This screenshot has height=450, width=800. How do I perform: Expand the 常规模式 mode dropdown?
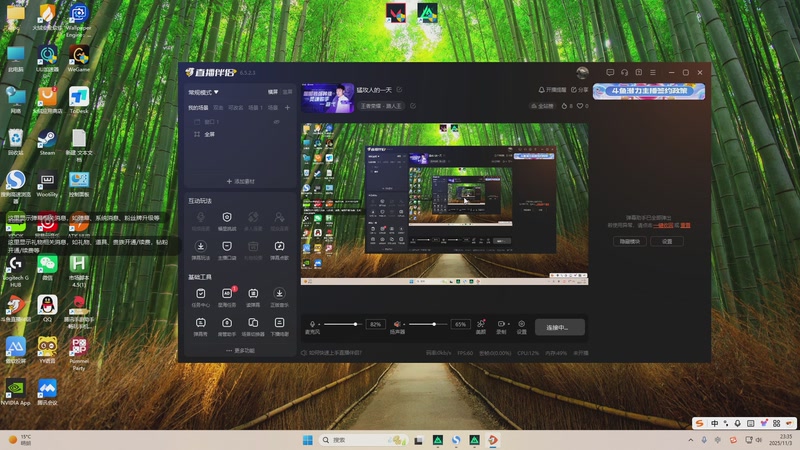click(x=203, y=92)
